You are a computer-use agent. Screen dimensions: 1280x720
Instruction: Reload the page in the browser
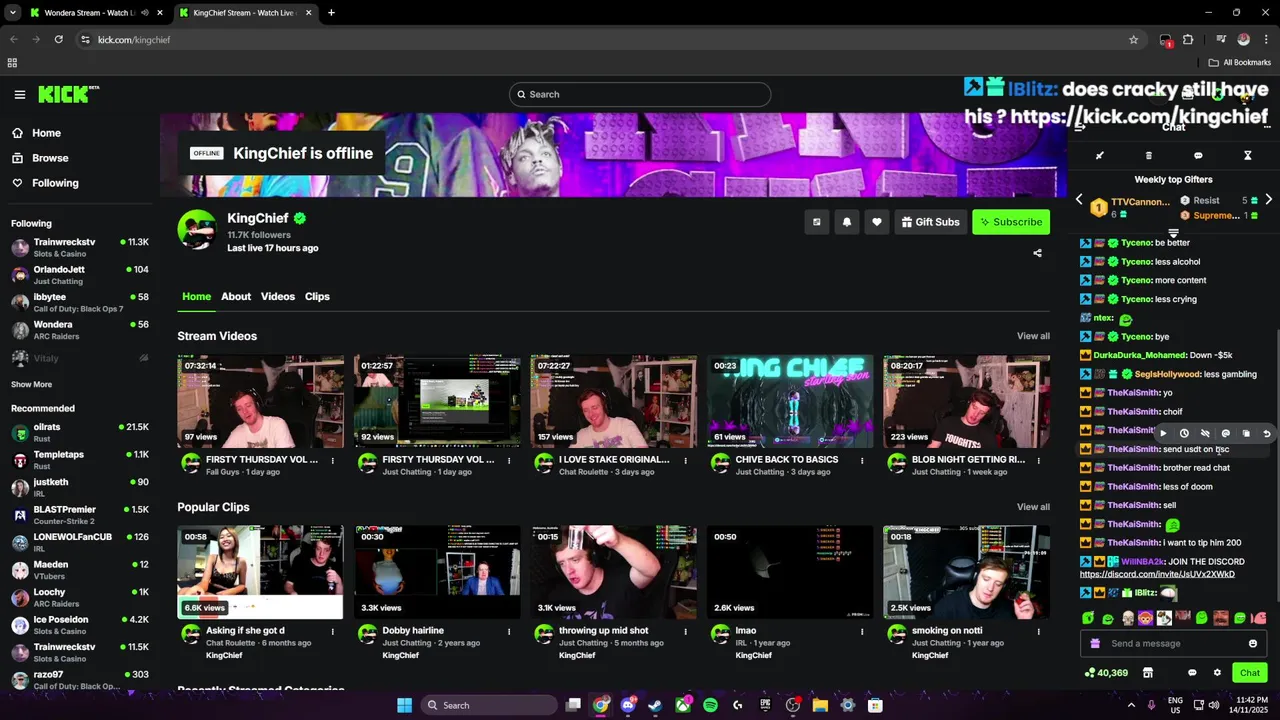pos(59,40)
